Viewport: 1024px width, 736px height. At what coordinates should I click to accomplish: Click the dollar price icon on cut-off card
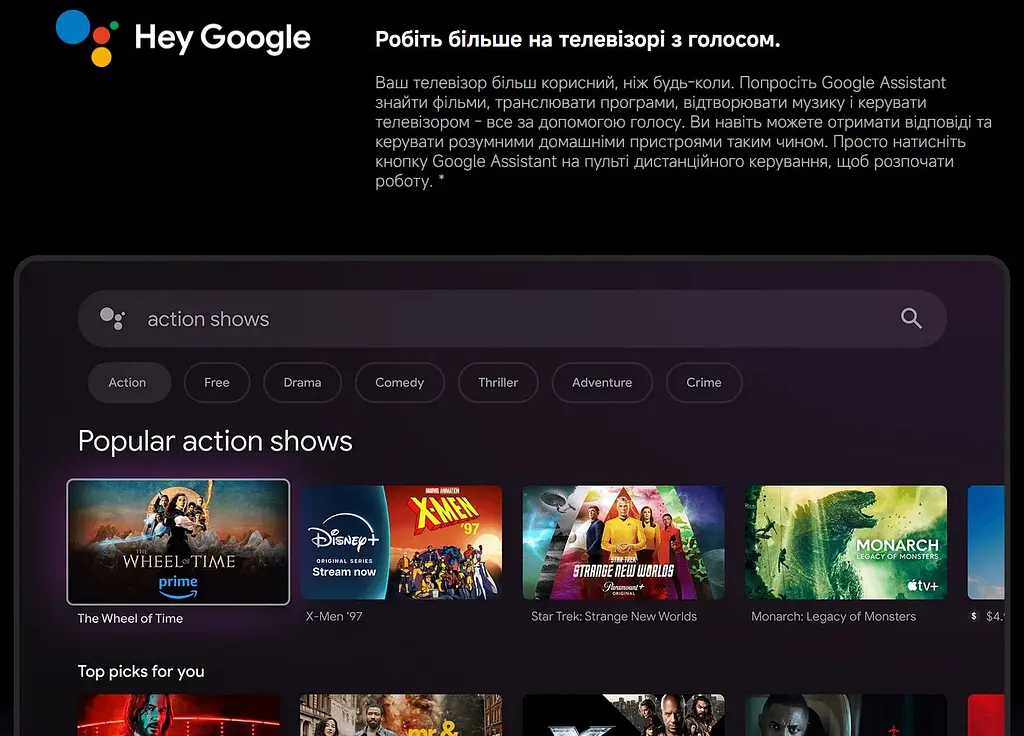click(974, 616)
